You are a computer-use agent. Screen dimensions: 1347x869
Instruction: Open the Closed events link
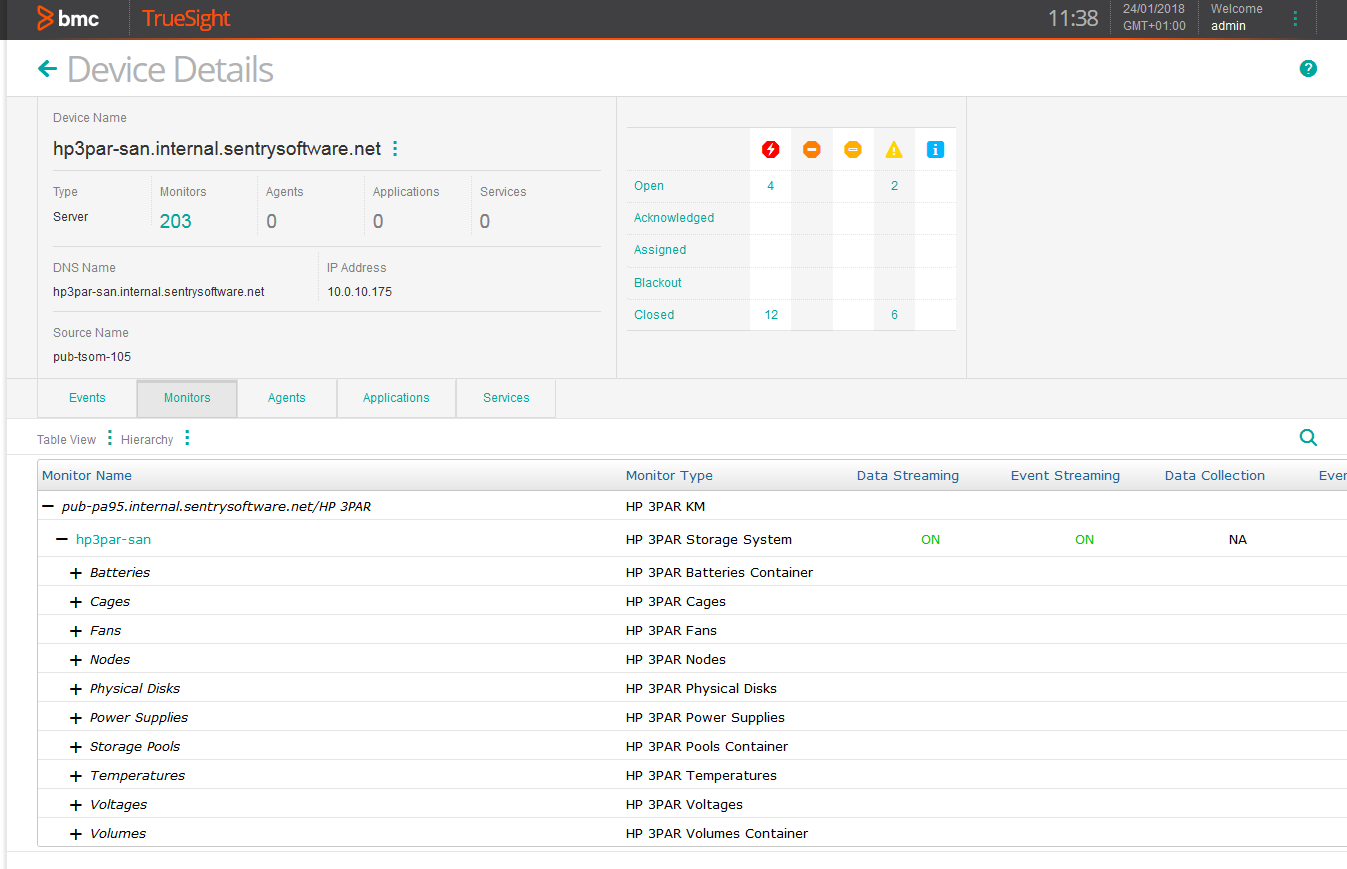(x=653, y=314)
